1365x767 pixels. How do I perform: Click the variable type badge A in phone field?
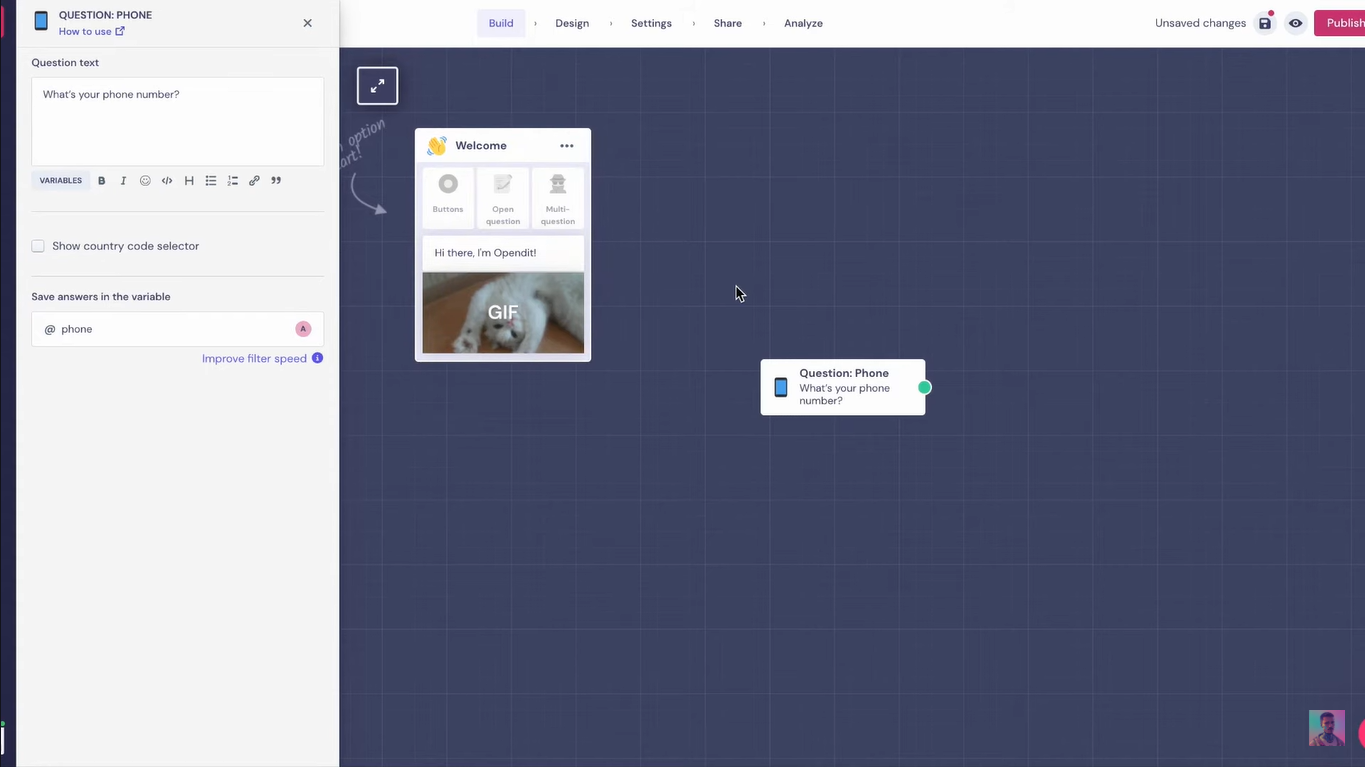(x=303, y=329)
